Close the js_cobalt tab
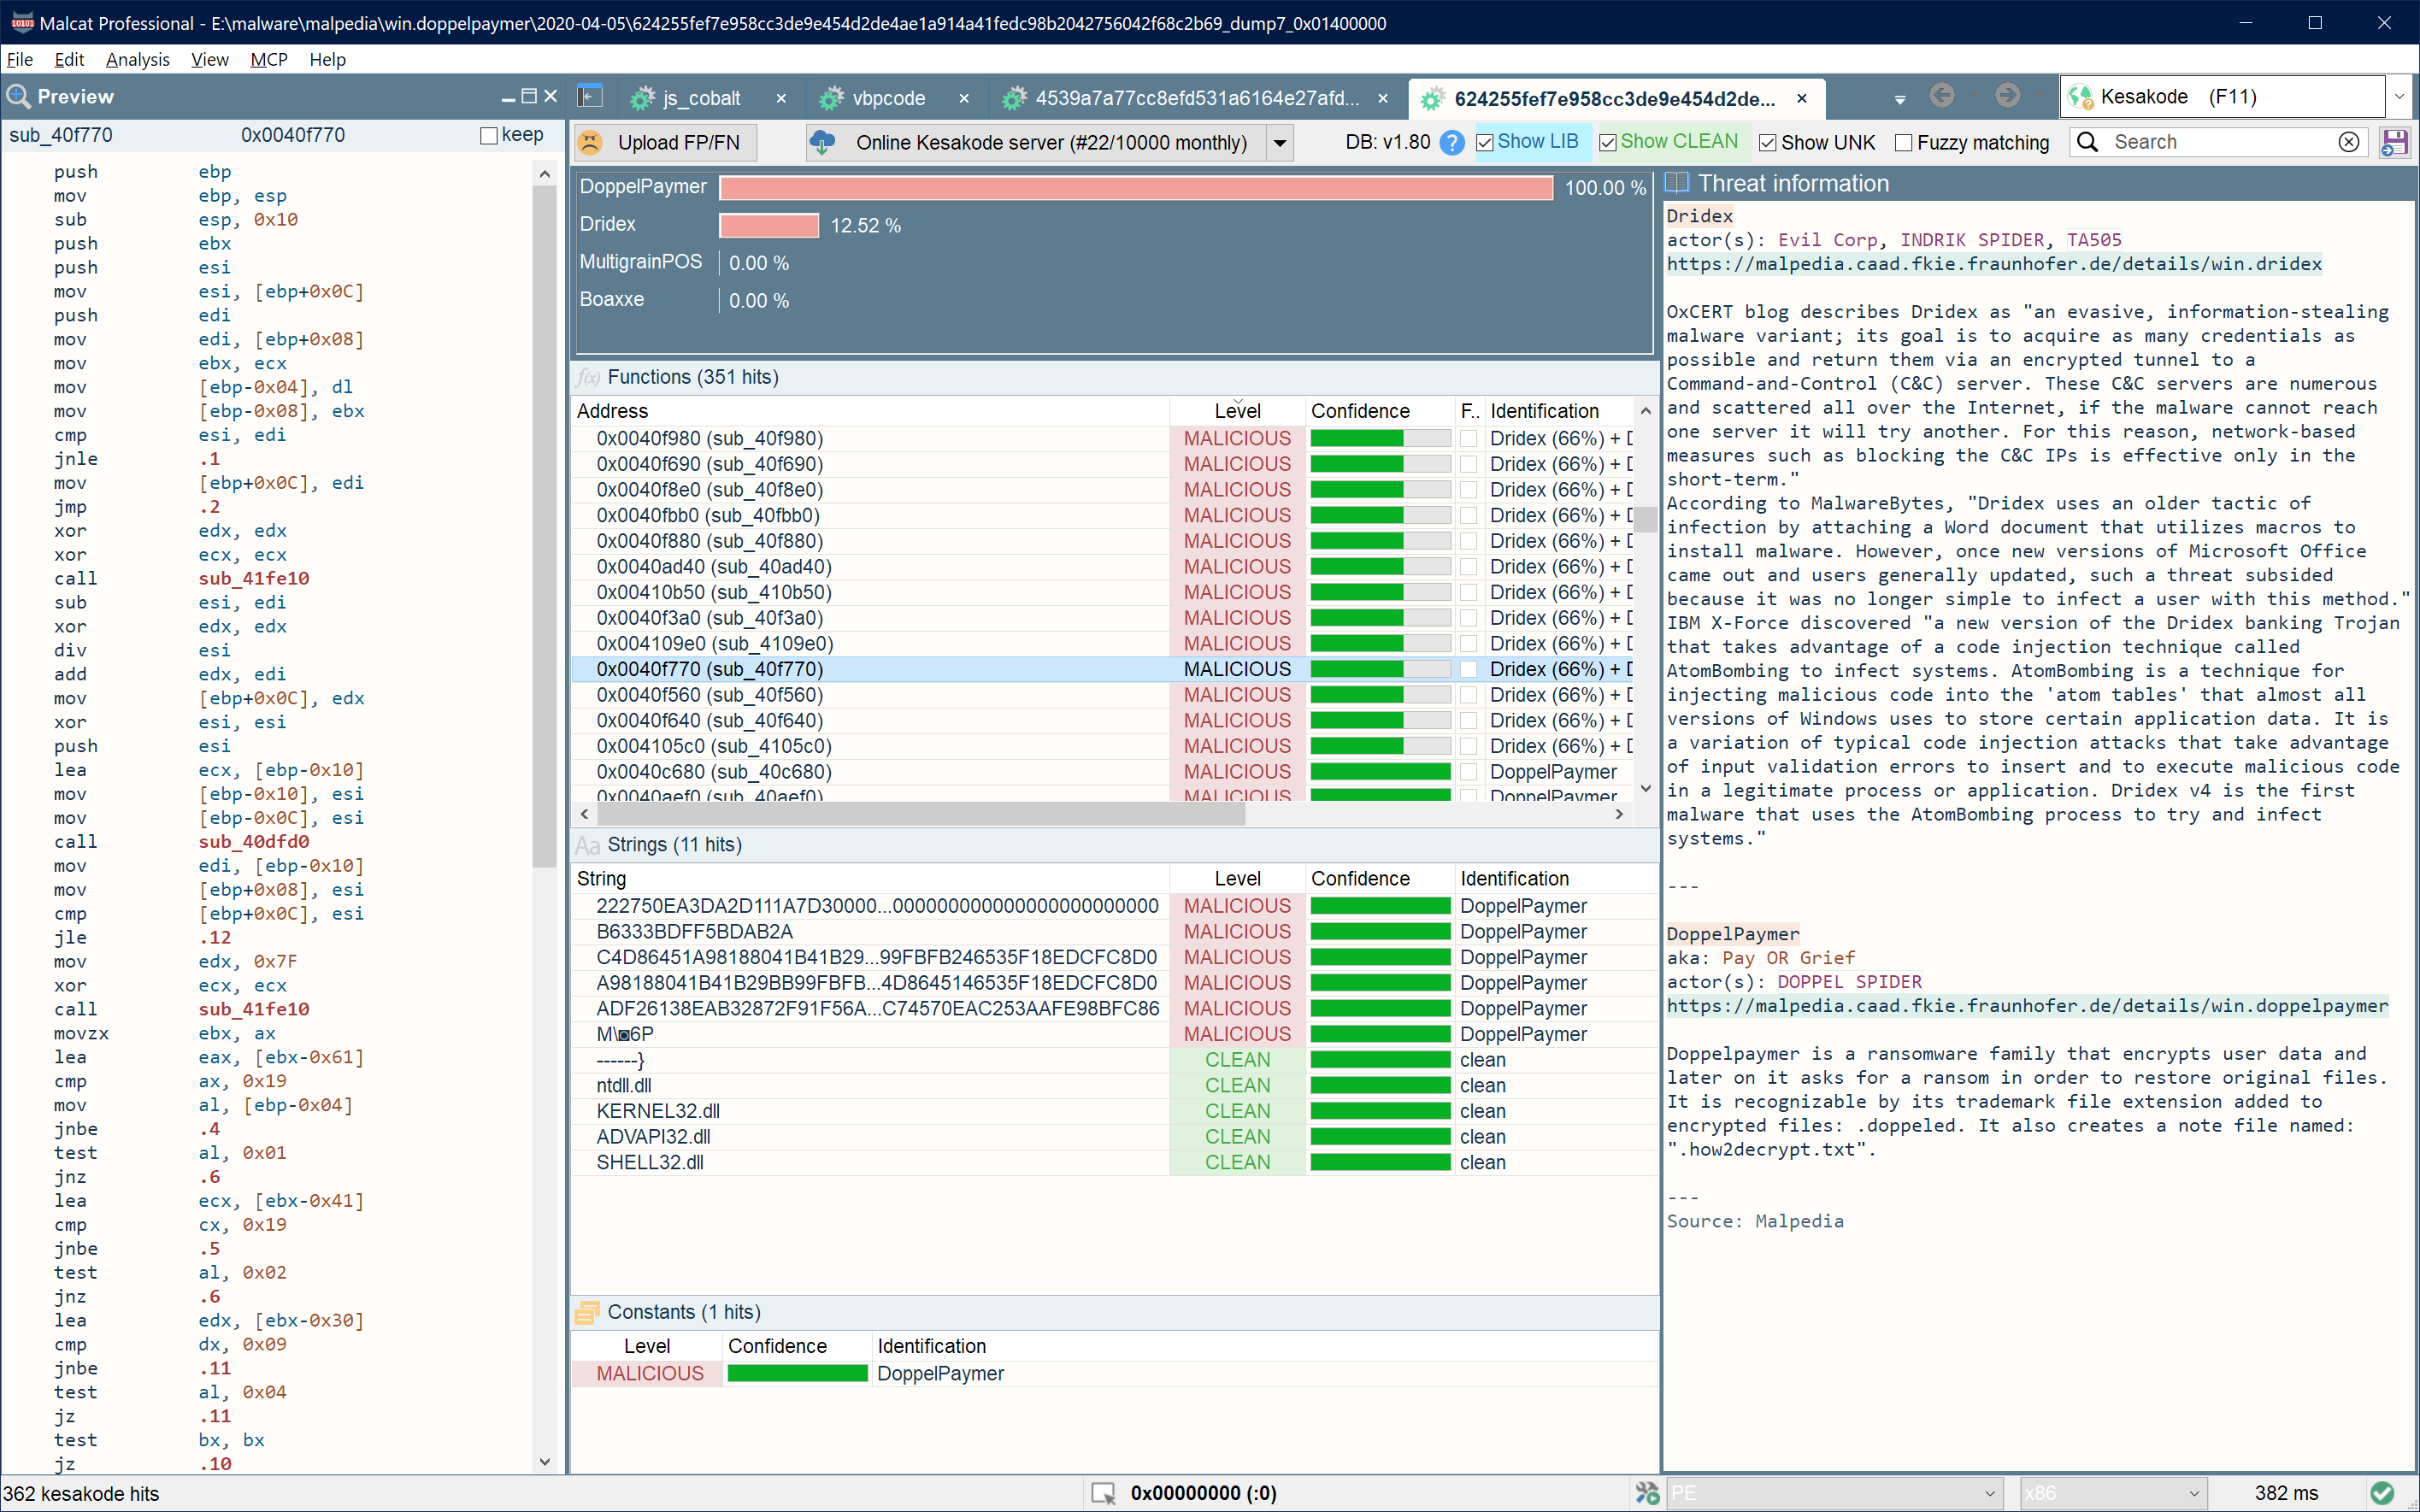The height and width of the screenshot is (1512, 2420). pyautogui.click(x=781, y=98)
